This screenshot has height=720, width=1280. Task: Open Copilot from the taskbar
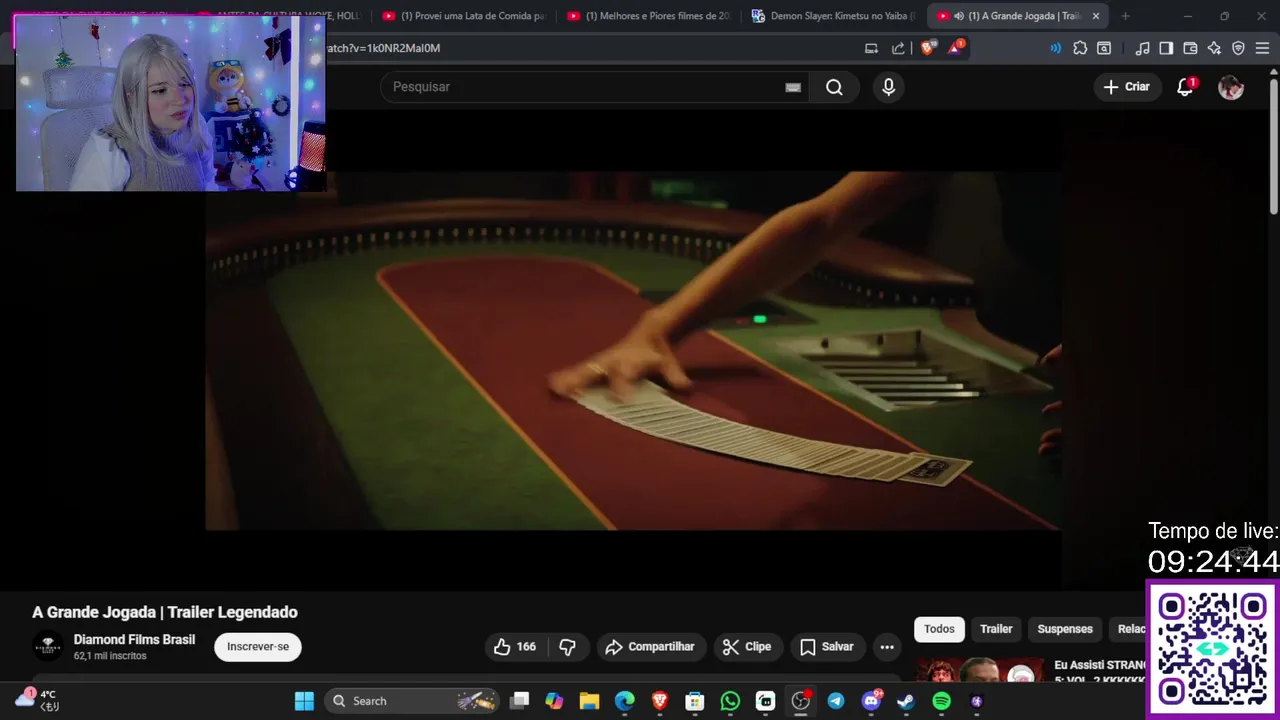point(554,701)
